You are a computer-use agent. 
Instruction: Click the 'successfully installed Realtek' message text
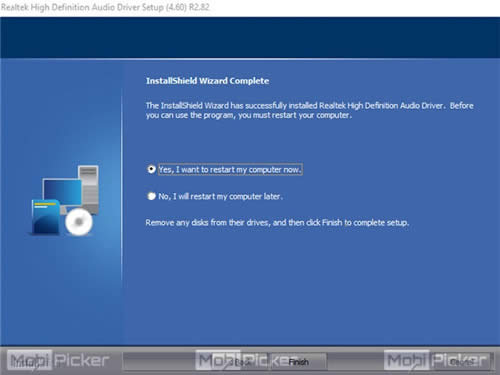point(309,110)
